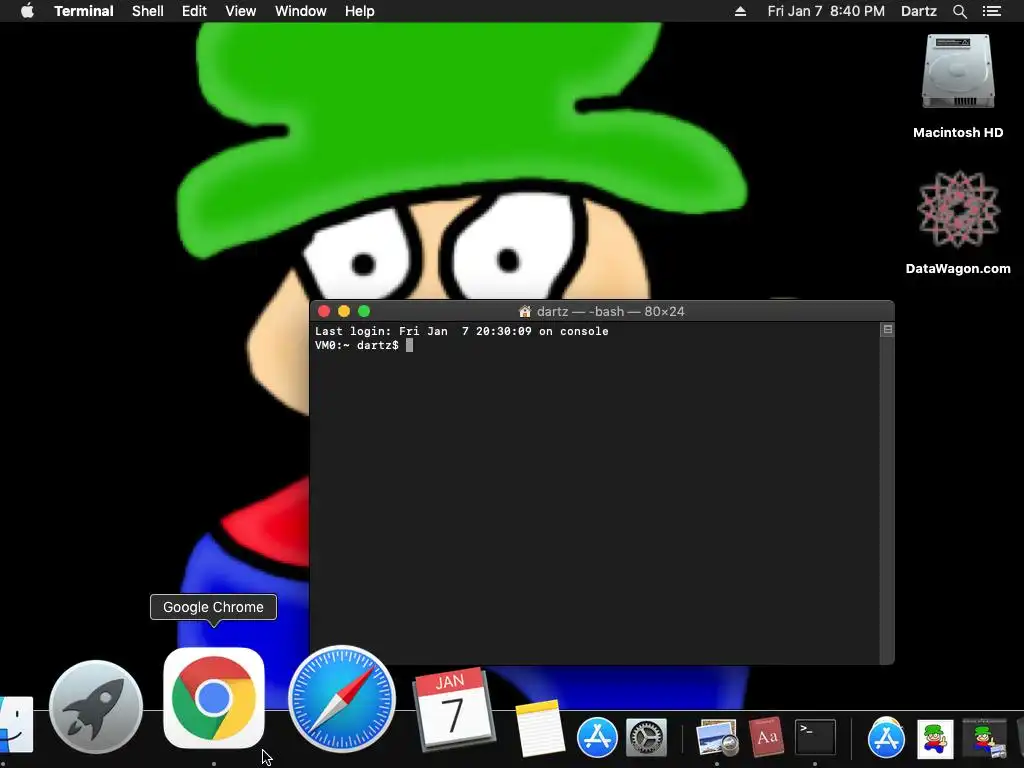
Task: Open the Shell menu
Action: [148, 11]
